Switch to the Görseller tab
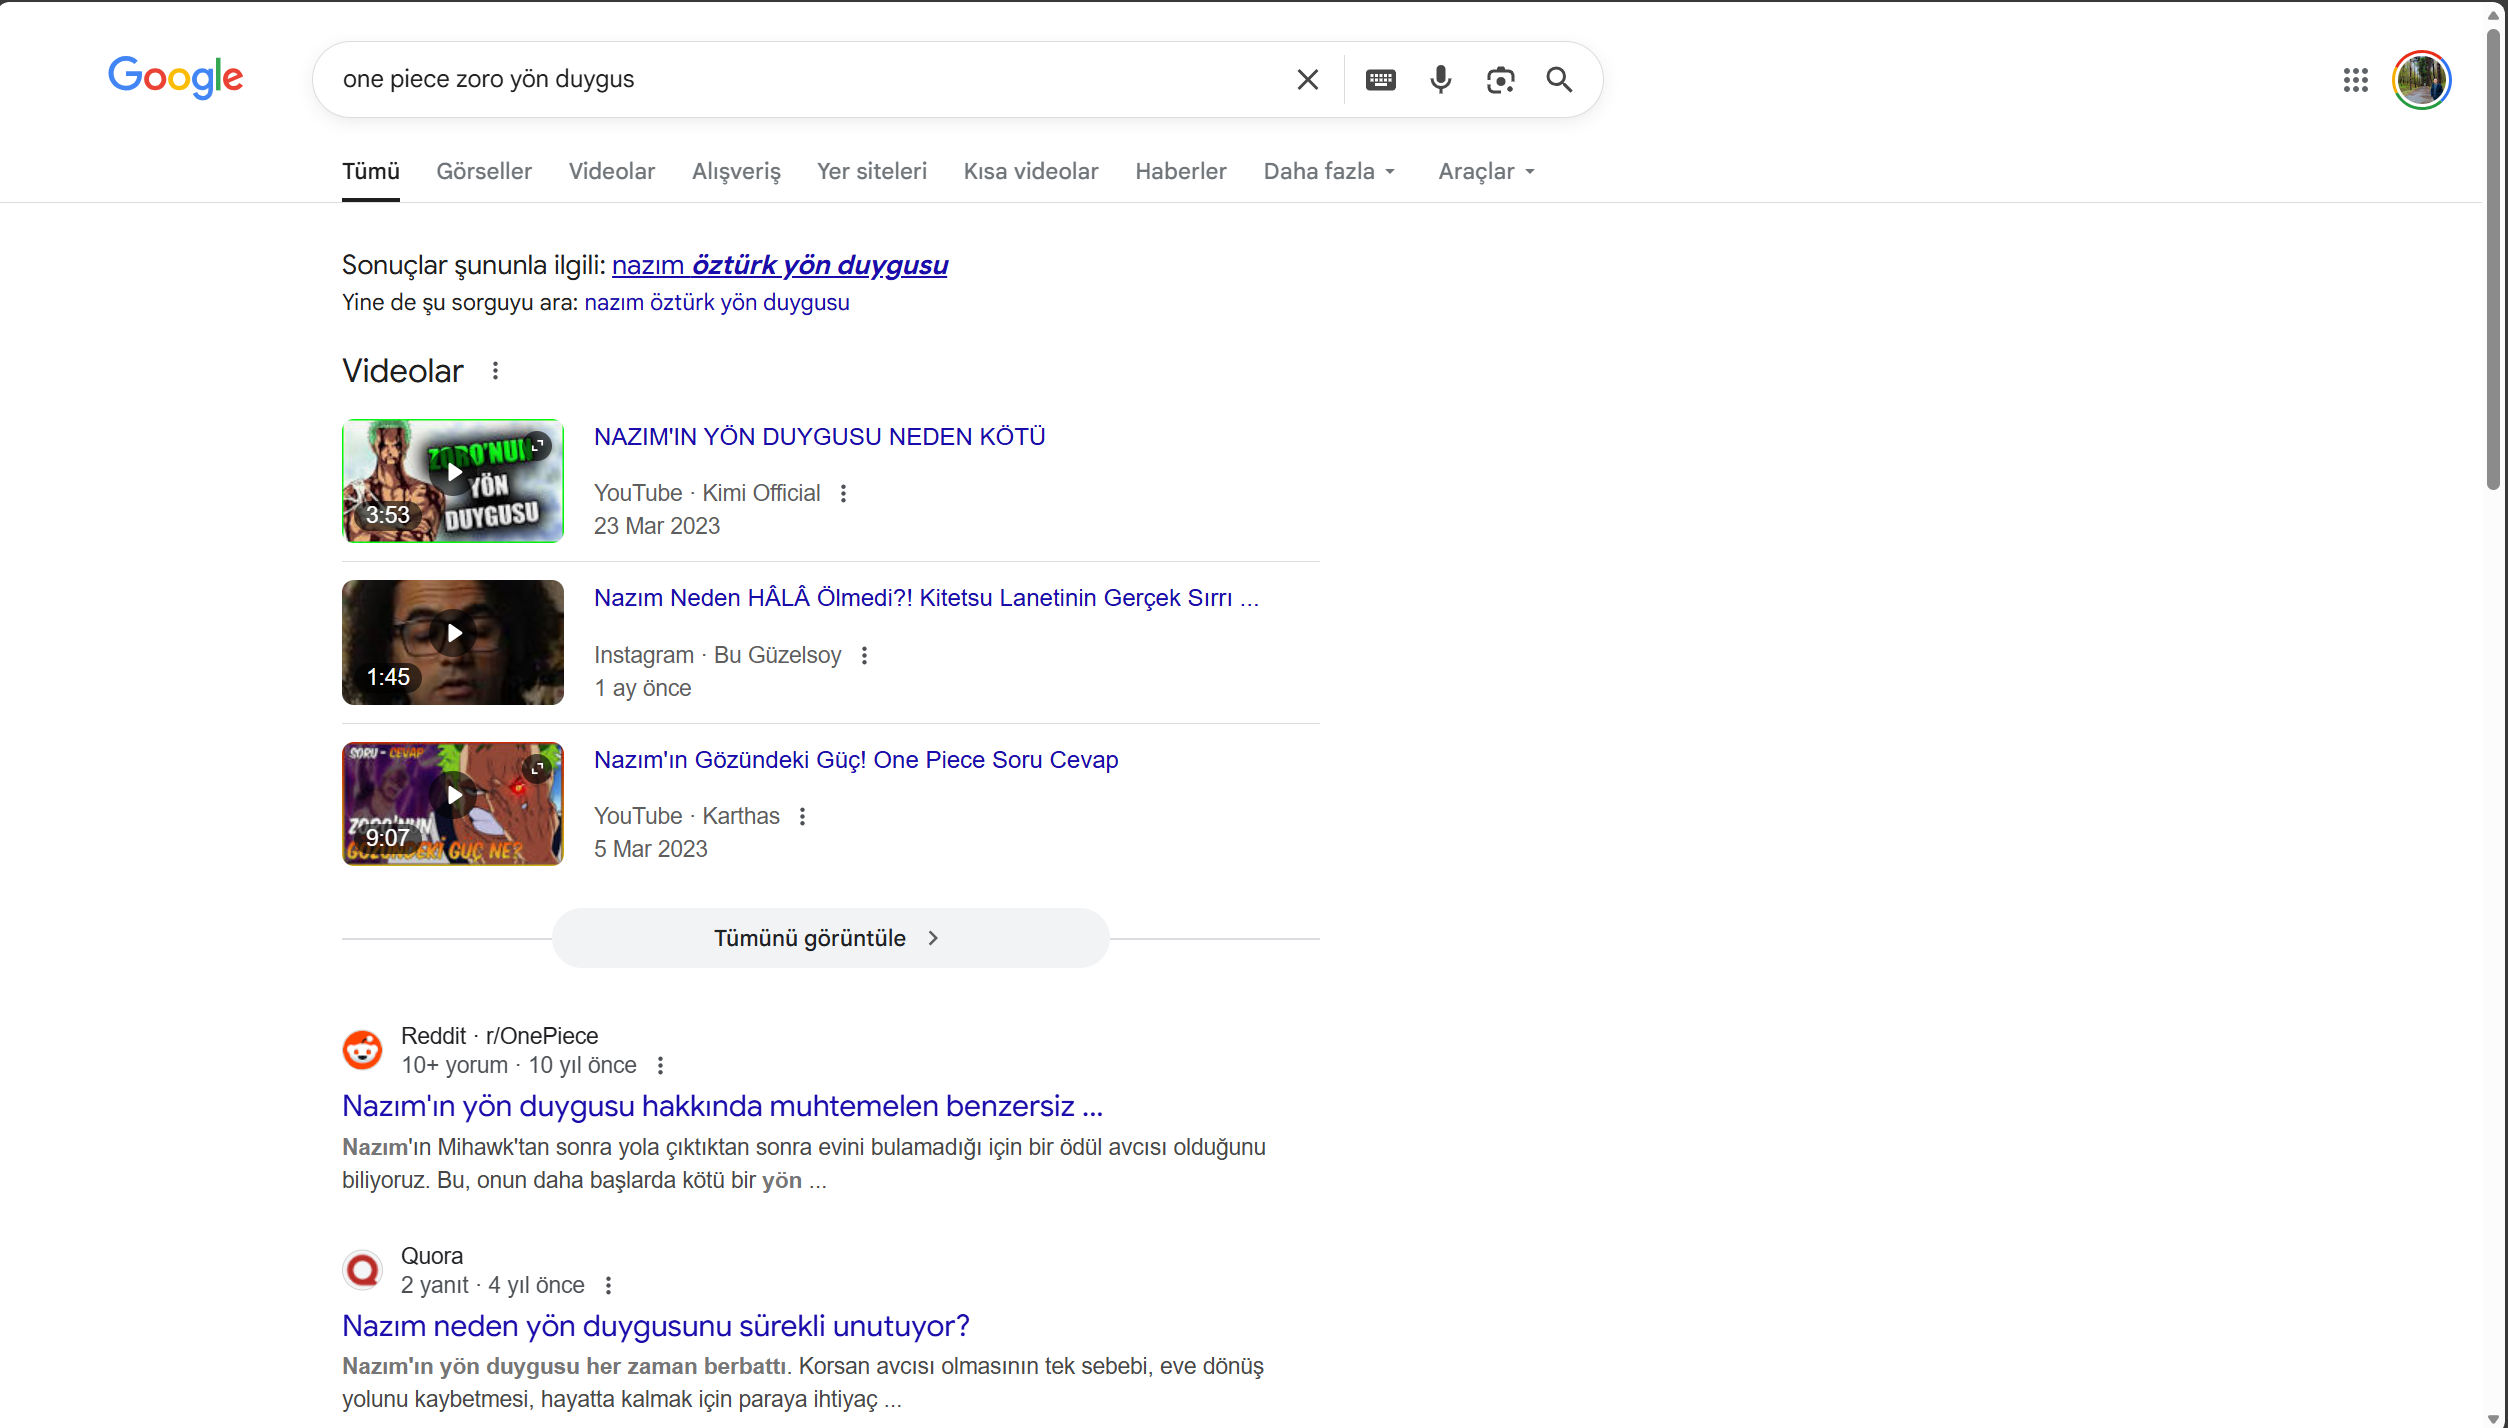This screenshot has height=1428, width=2508. tap(484, 171)
